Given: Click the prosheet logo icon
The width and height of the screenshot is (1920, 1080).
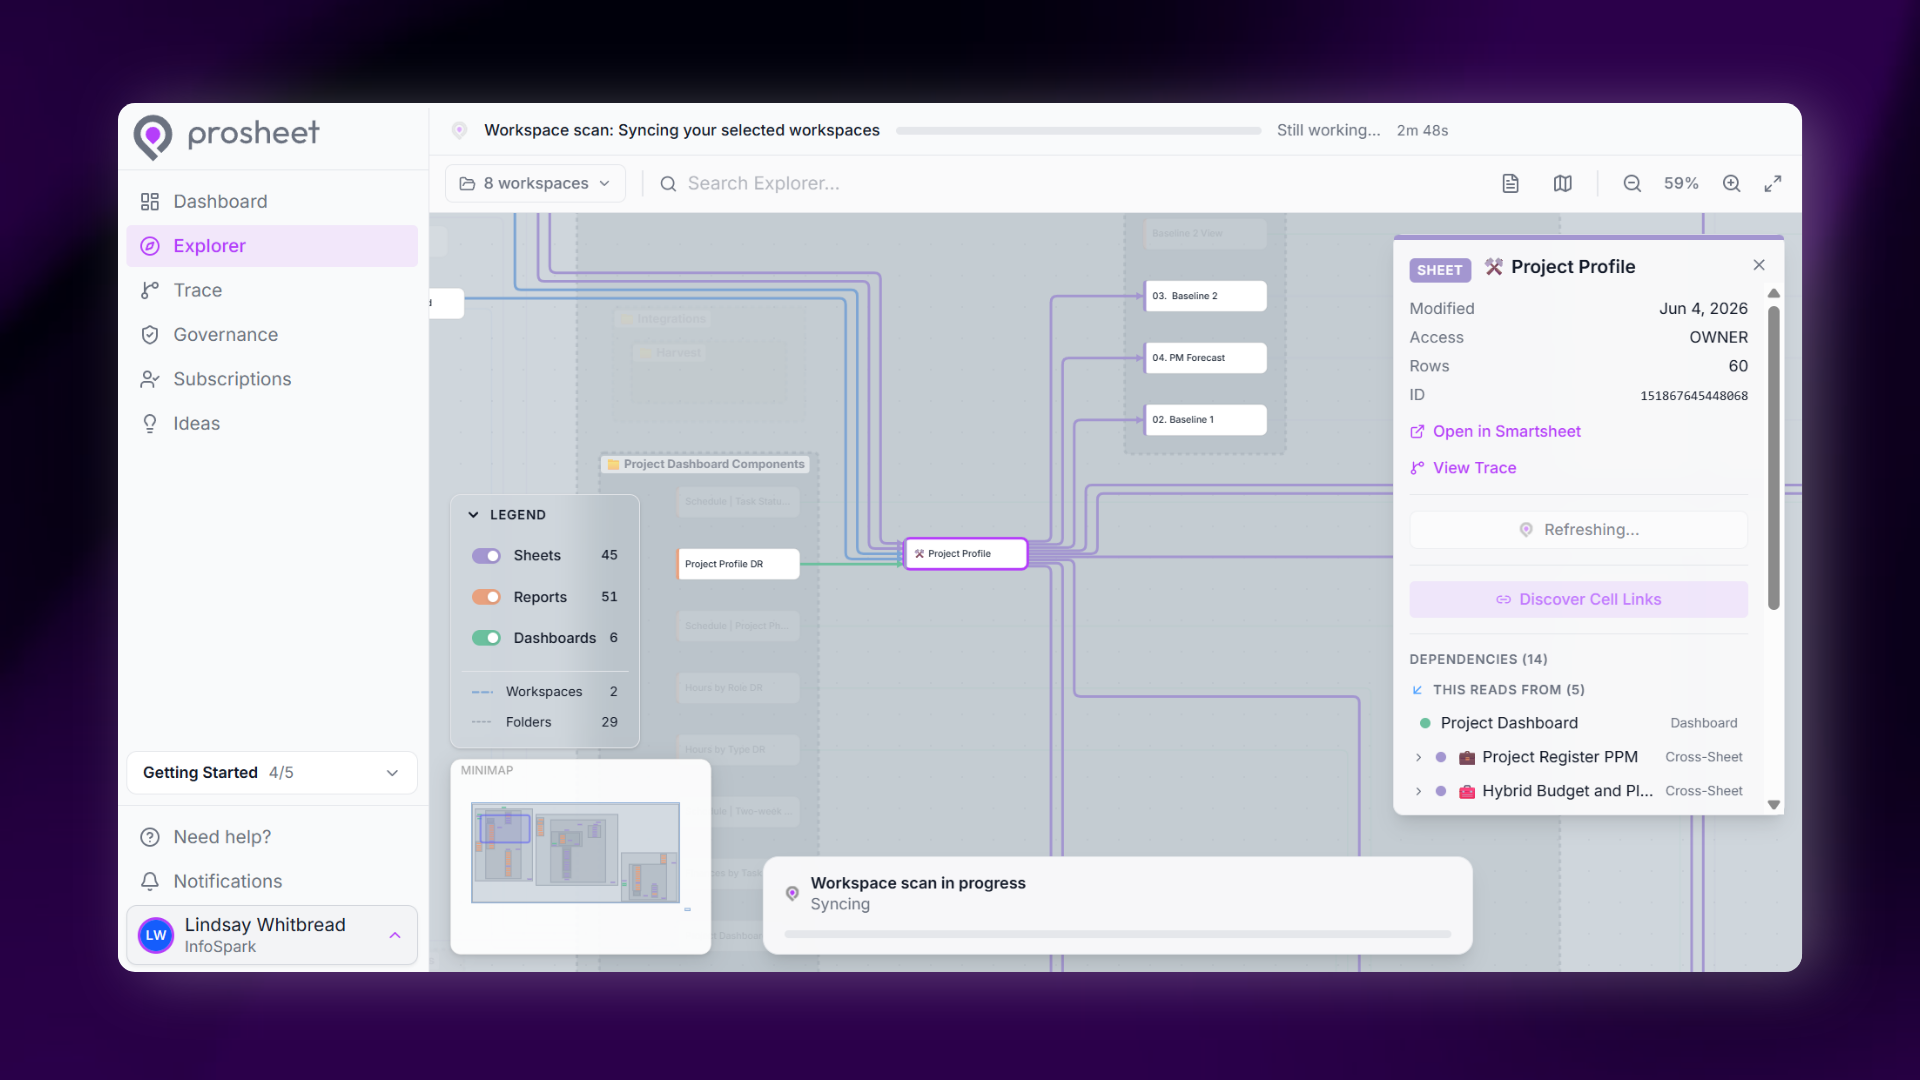Looking at the screenshot, I should (x=153, y=136).
